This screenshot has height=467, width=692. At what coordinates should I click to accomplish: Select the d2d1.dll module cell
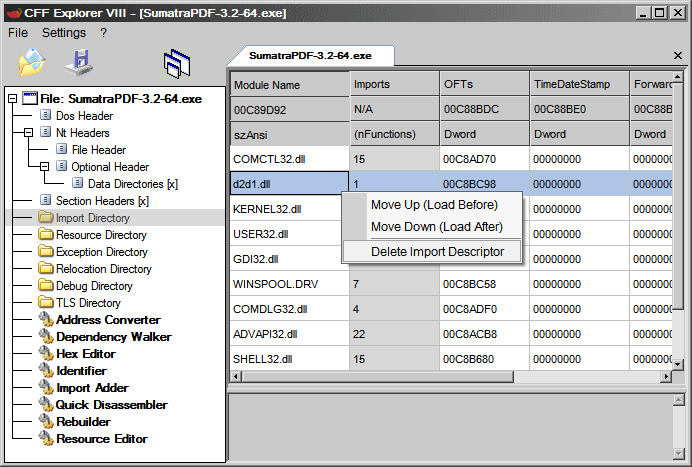(x=290, y=184)
